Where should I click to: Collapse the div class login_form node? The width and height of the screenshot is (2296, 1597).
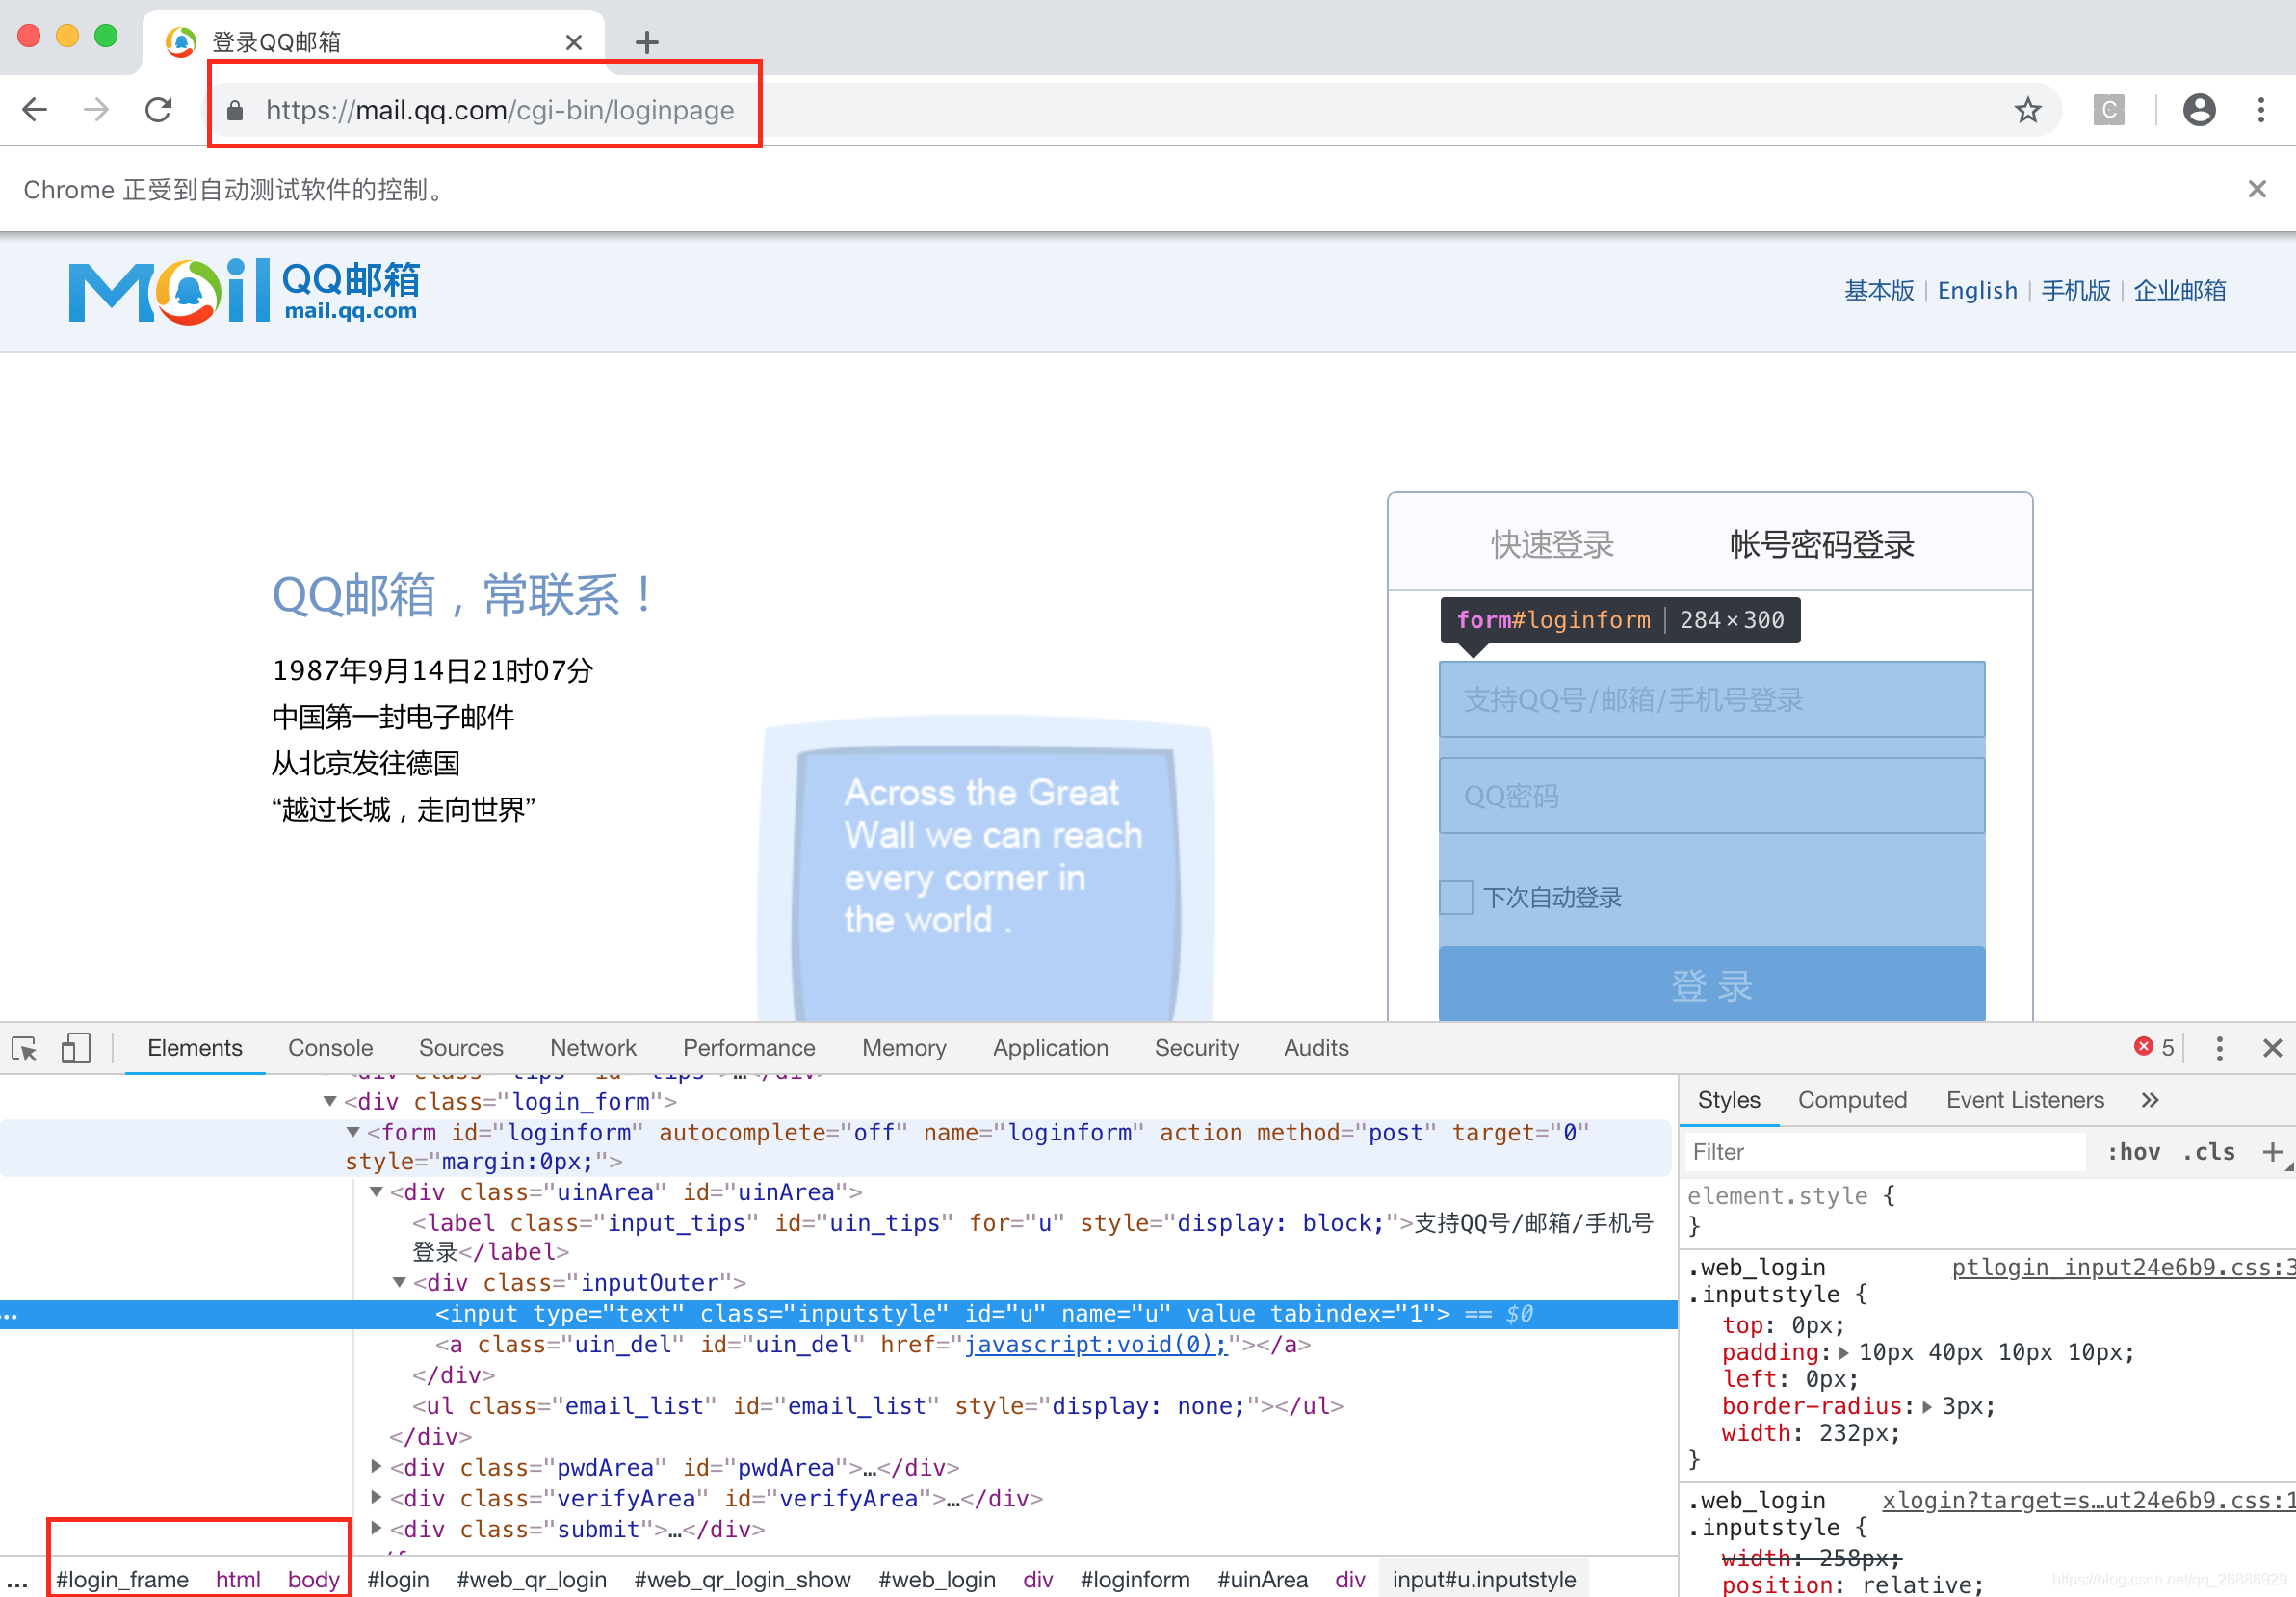(329, 1101)
